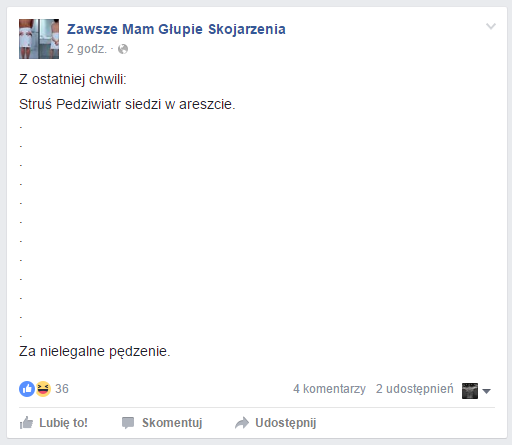Click the speech bubble icon beside Skomentuj
This screenshot has width=512, height=445.
128,423
